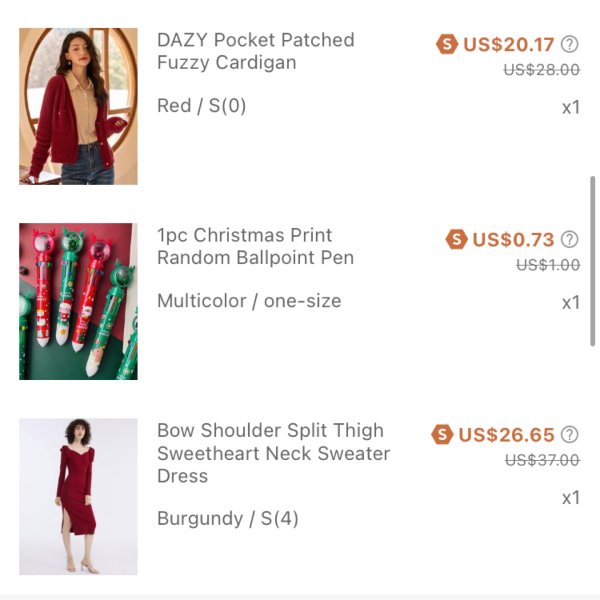Click the struck-through US$28.00 original price
The height and width of the screenshot is (600, 600).
[x=541, y=70]
